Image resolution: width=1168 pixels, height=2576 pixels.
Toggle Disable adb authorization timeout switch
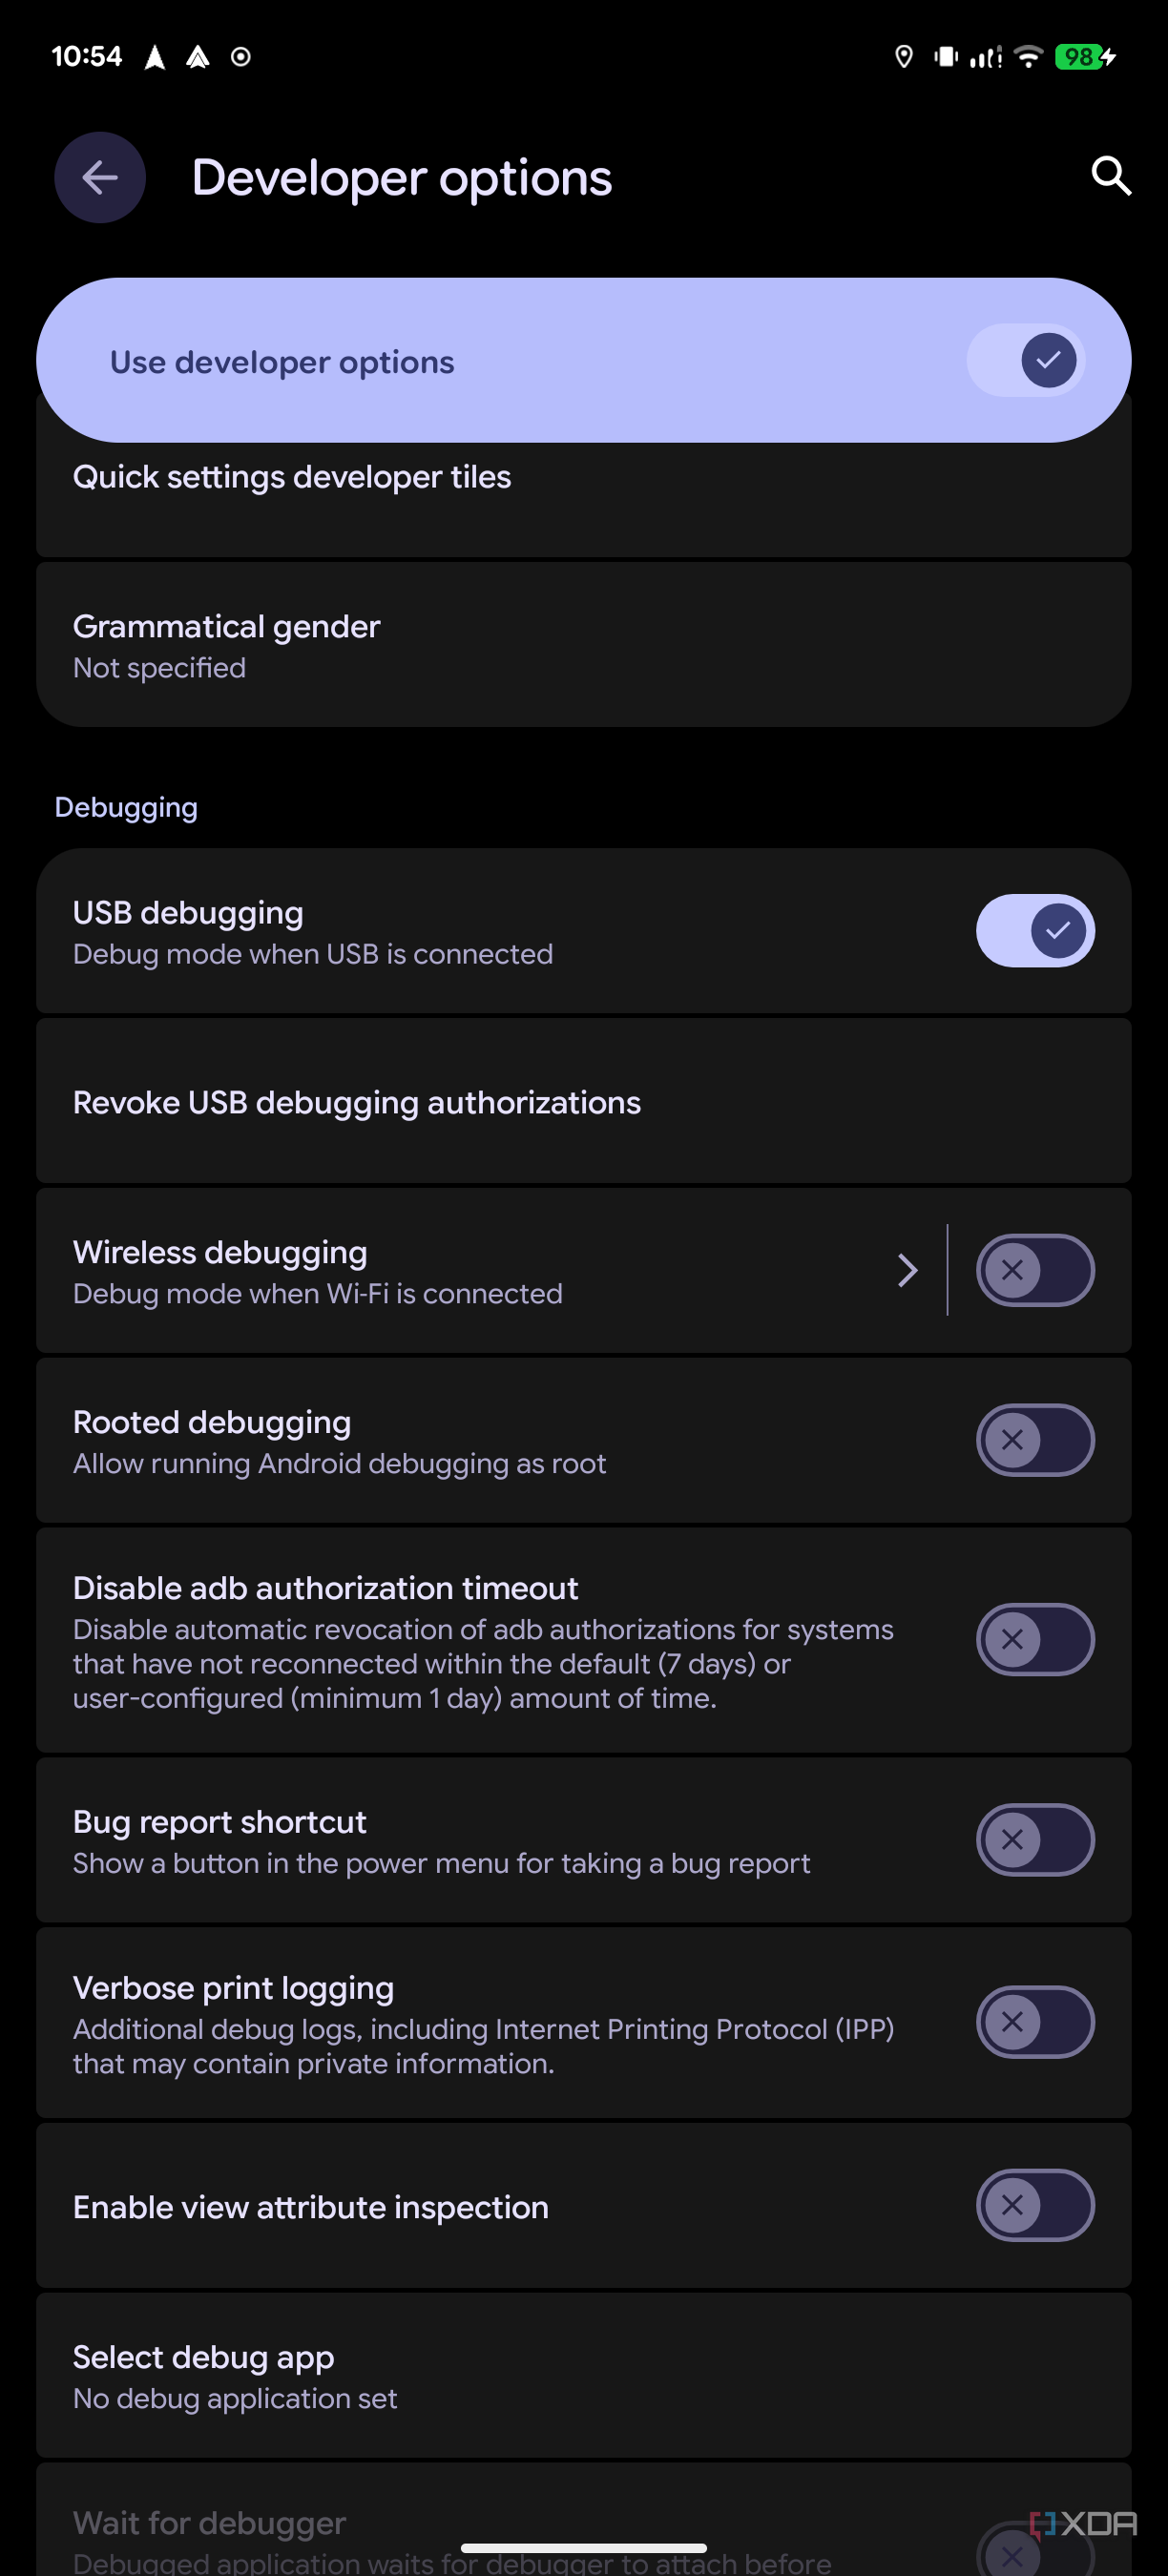[1035, 1639]
